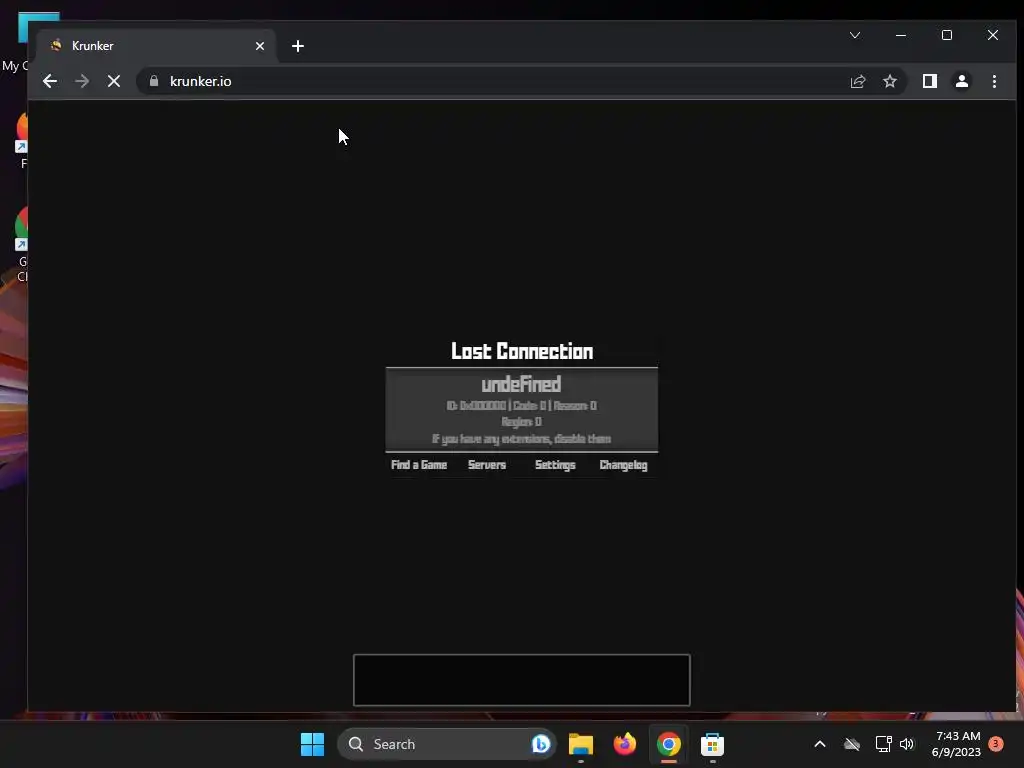
Task: Share this page via the share icon
Action: [x=857, y=81]
